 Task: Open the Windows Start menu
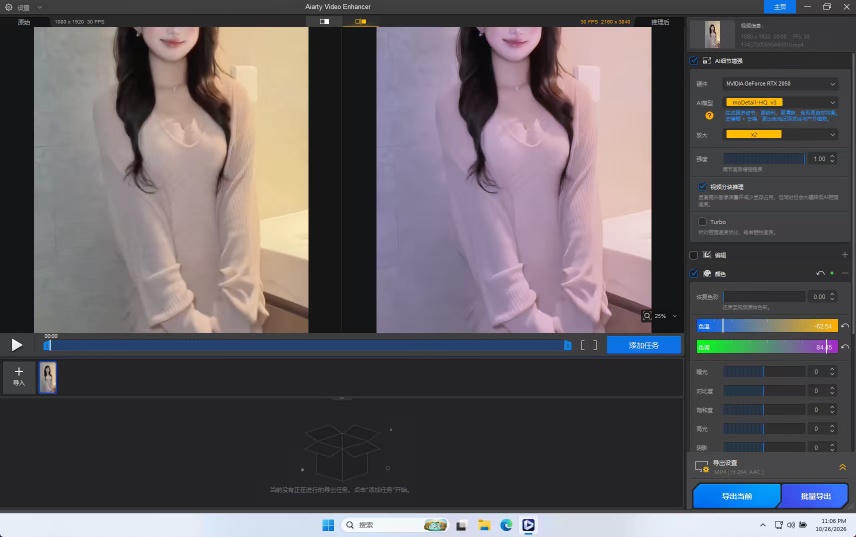tap(328, 525)
